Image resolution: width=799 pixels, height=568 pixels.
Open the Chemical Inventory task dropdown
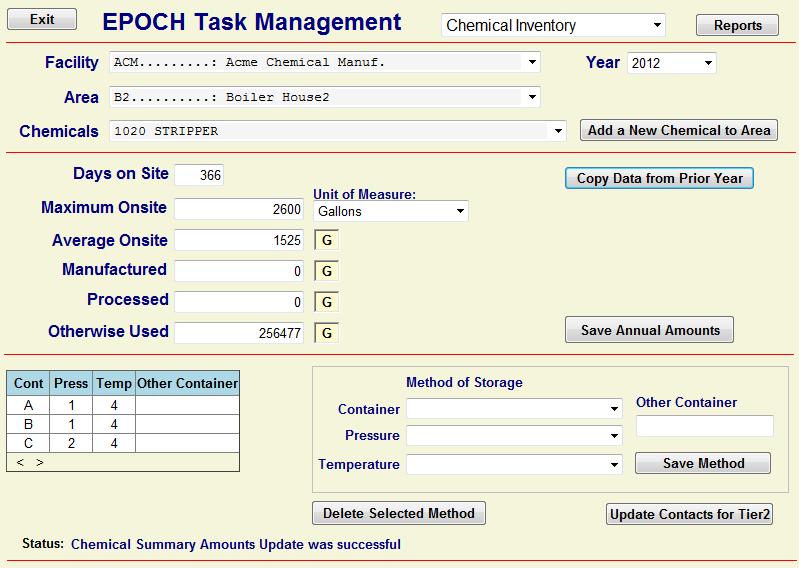553,25
